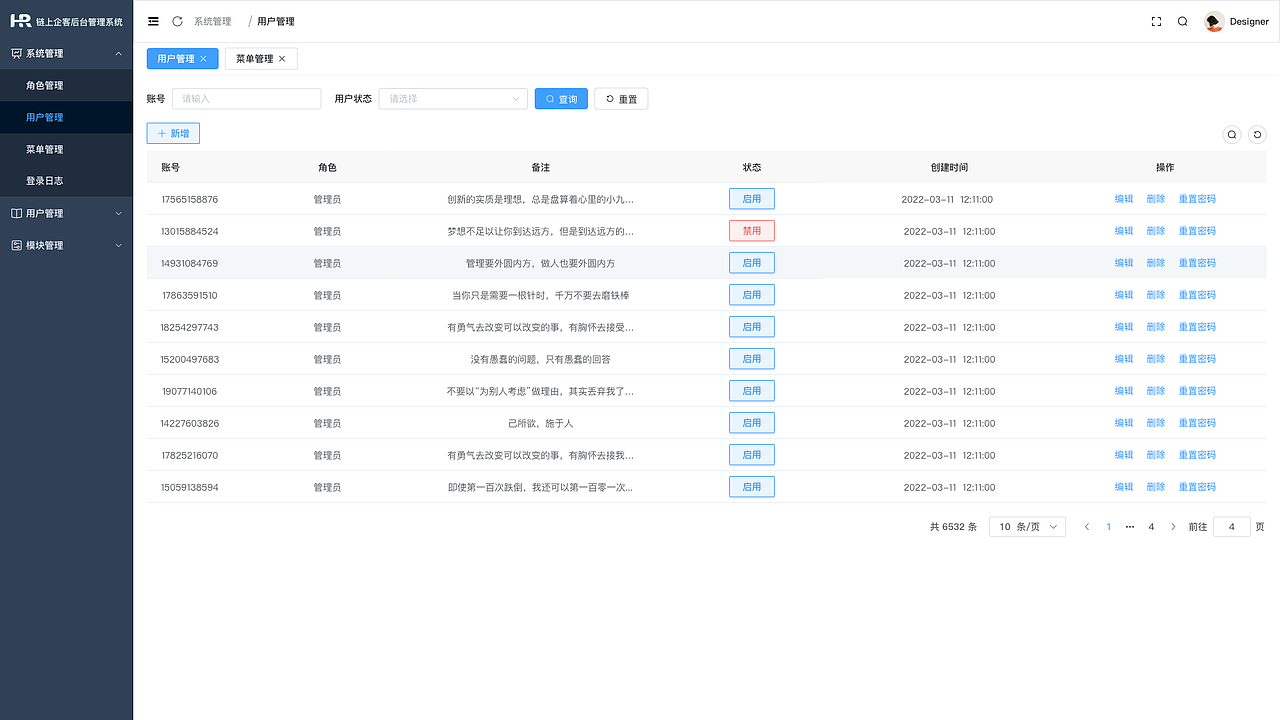Screen dimensions: 1280x720
Task: Expand the 用户管理 sidebar section
Action: [66, 213]
